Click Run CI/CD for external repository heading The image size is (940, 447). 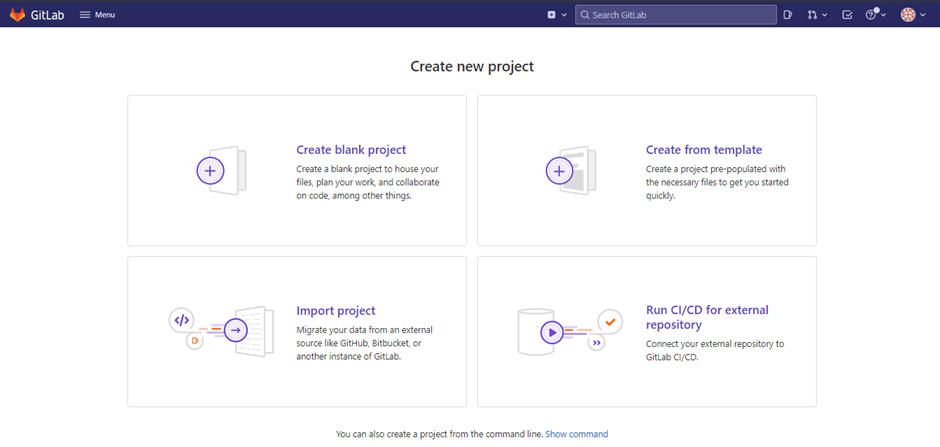707,318
